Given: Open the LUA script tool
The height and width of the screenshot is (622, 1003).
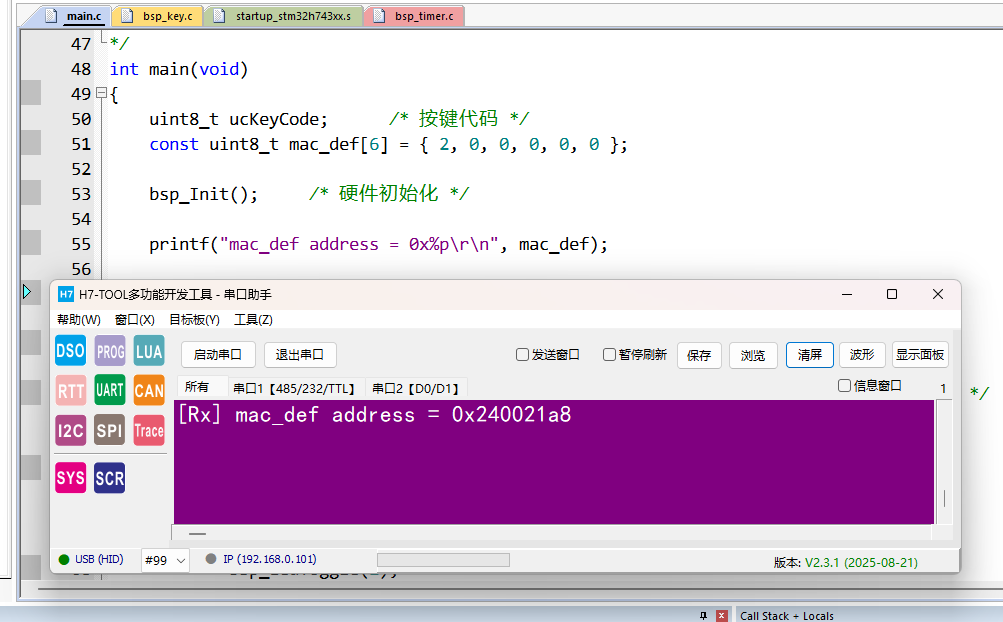Looking at the screenshot, I should point(149,351).
